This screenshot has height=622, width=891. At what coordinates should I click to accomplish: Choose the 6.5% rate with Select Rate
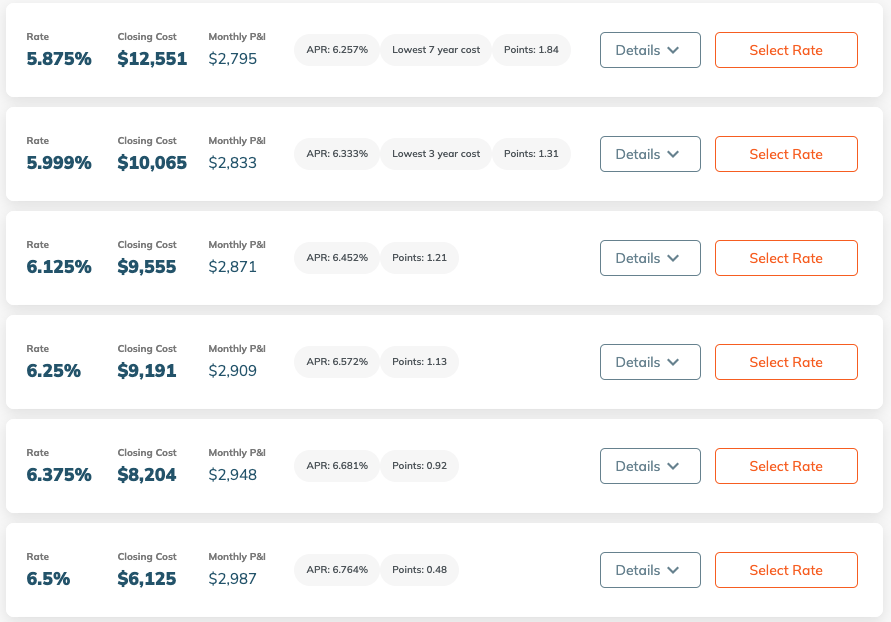tap(786, 570)
